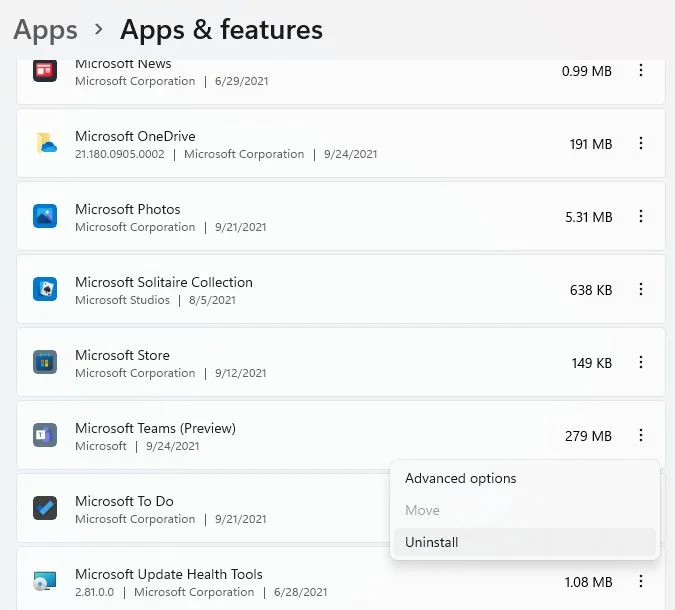Select the Move entry in the menu
This screenshot has width=675, height=610.
525,510
